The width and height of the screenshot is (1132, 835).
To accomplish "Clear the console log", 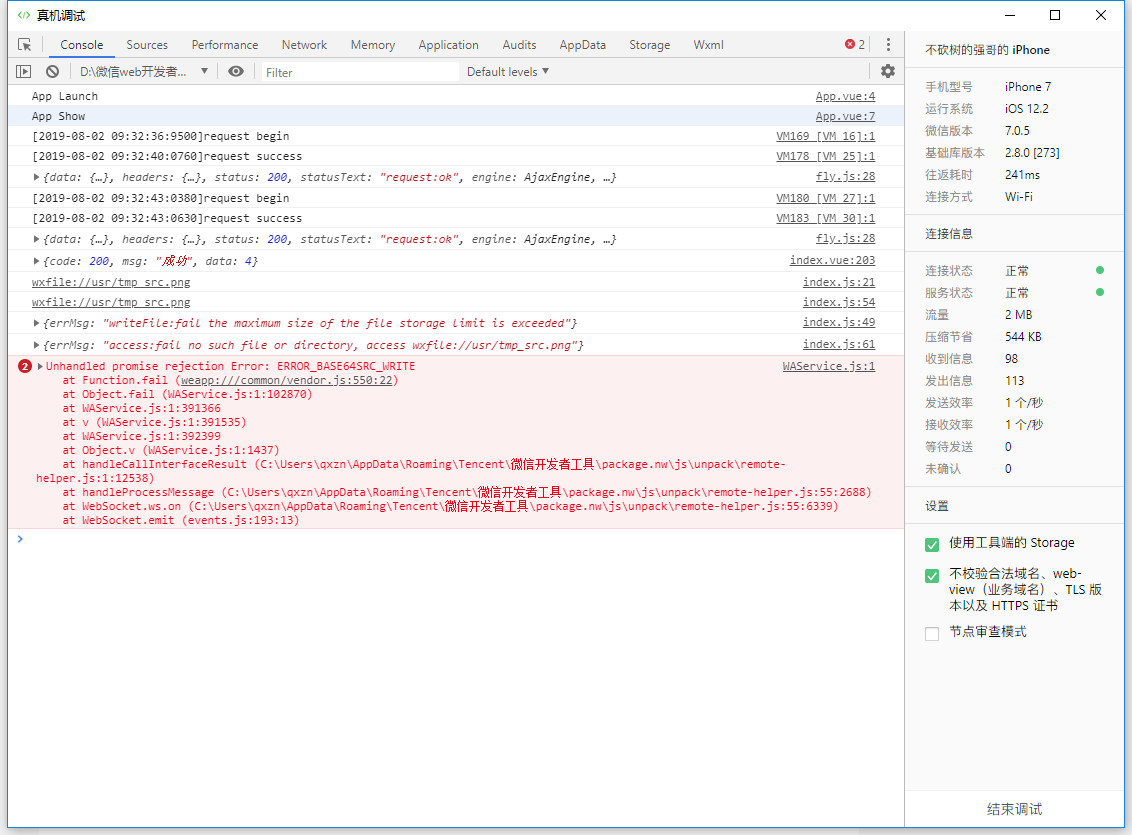I will pyautogui.click(x=52, y=72).
